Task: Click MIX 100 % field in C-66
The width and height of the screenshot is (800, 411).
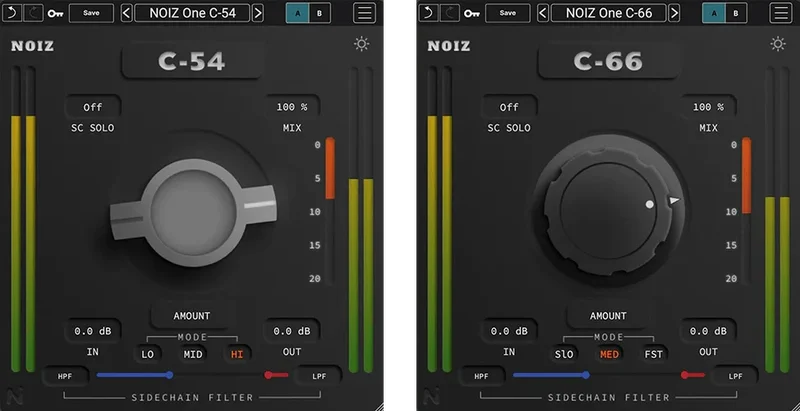Action: (x=709, y=107)
